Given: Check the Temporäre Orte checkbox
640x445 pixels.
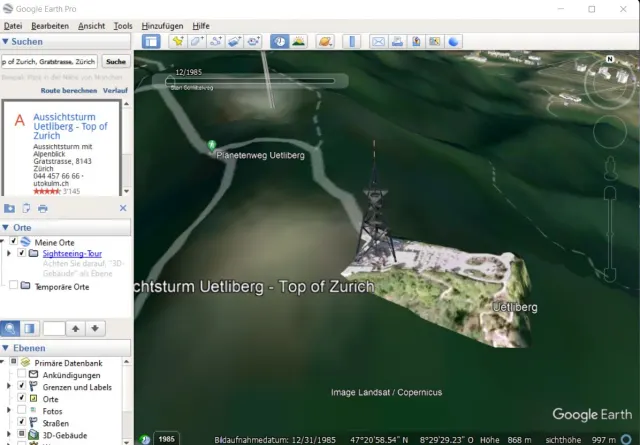Looking at the screenshot, I should tap(13, 286).
